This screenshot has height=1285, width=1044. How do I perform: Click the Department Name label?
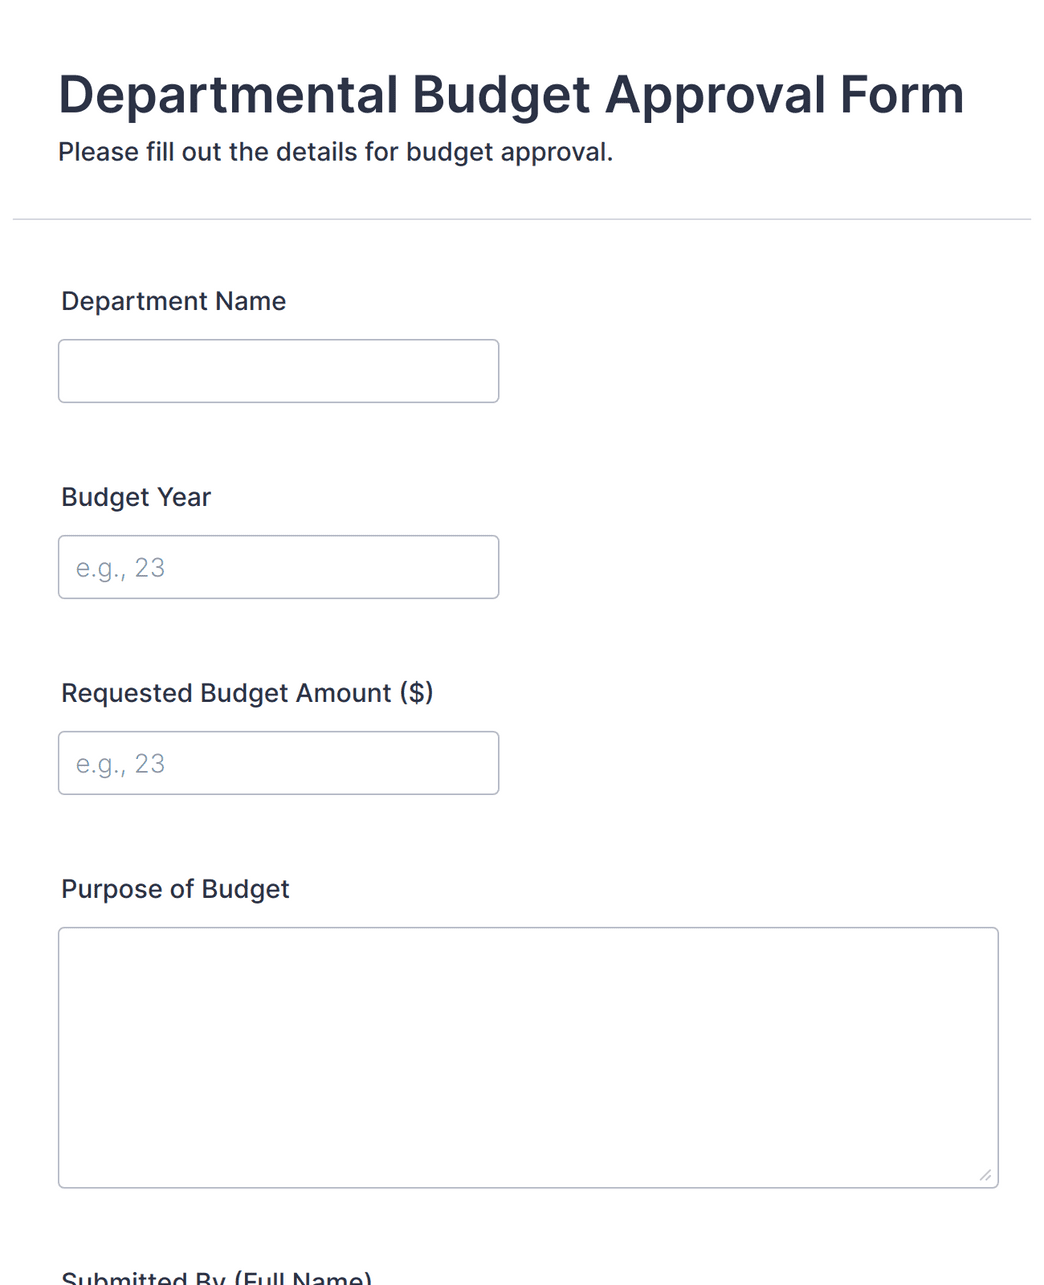click(x=174, y=301)
